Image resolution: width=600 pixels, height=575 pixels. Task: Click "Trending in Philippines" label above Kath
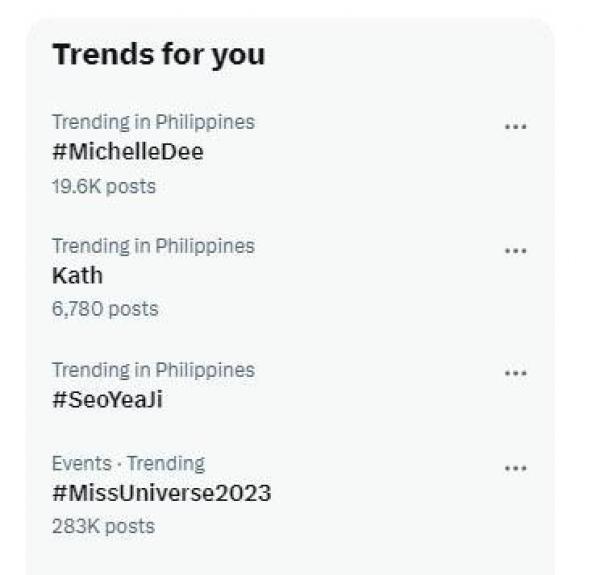(x=153, y=246)
